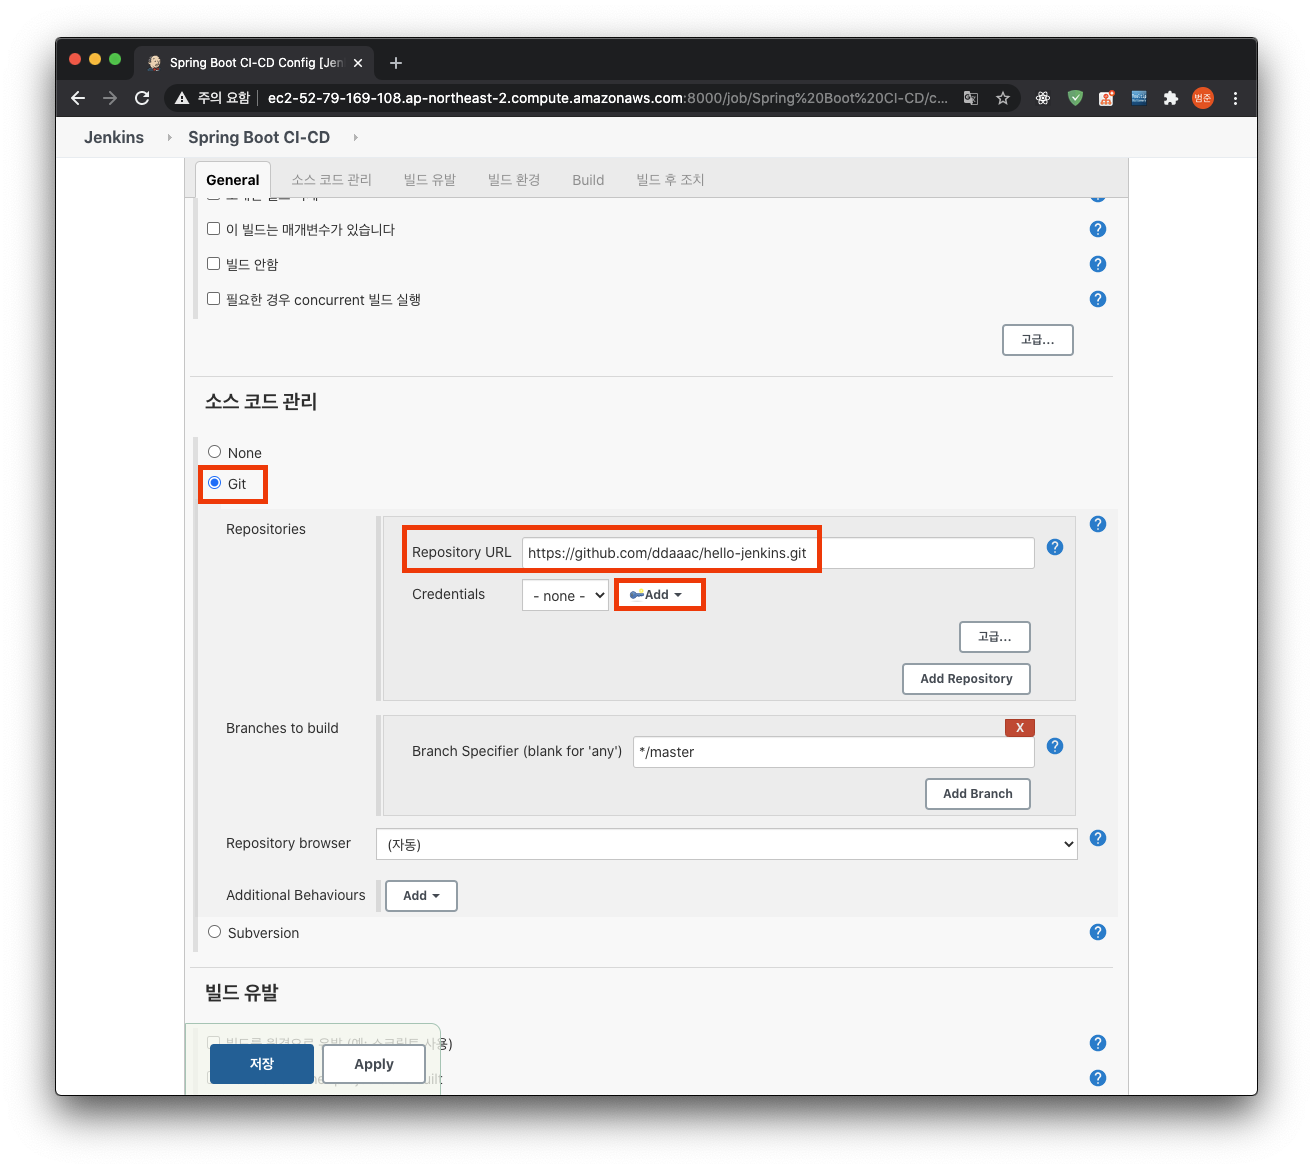Focus the Branch Specifier input field
Screen dimensions: 1313x1169
pos(833,752)
